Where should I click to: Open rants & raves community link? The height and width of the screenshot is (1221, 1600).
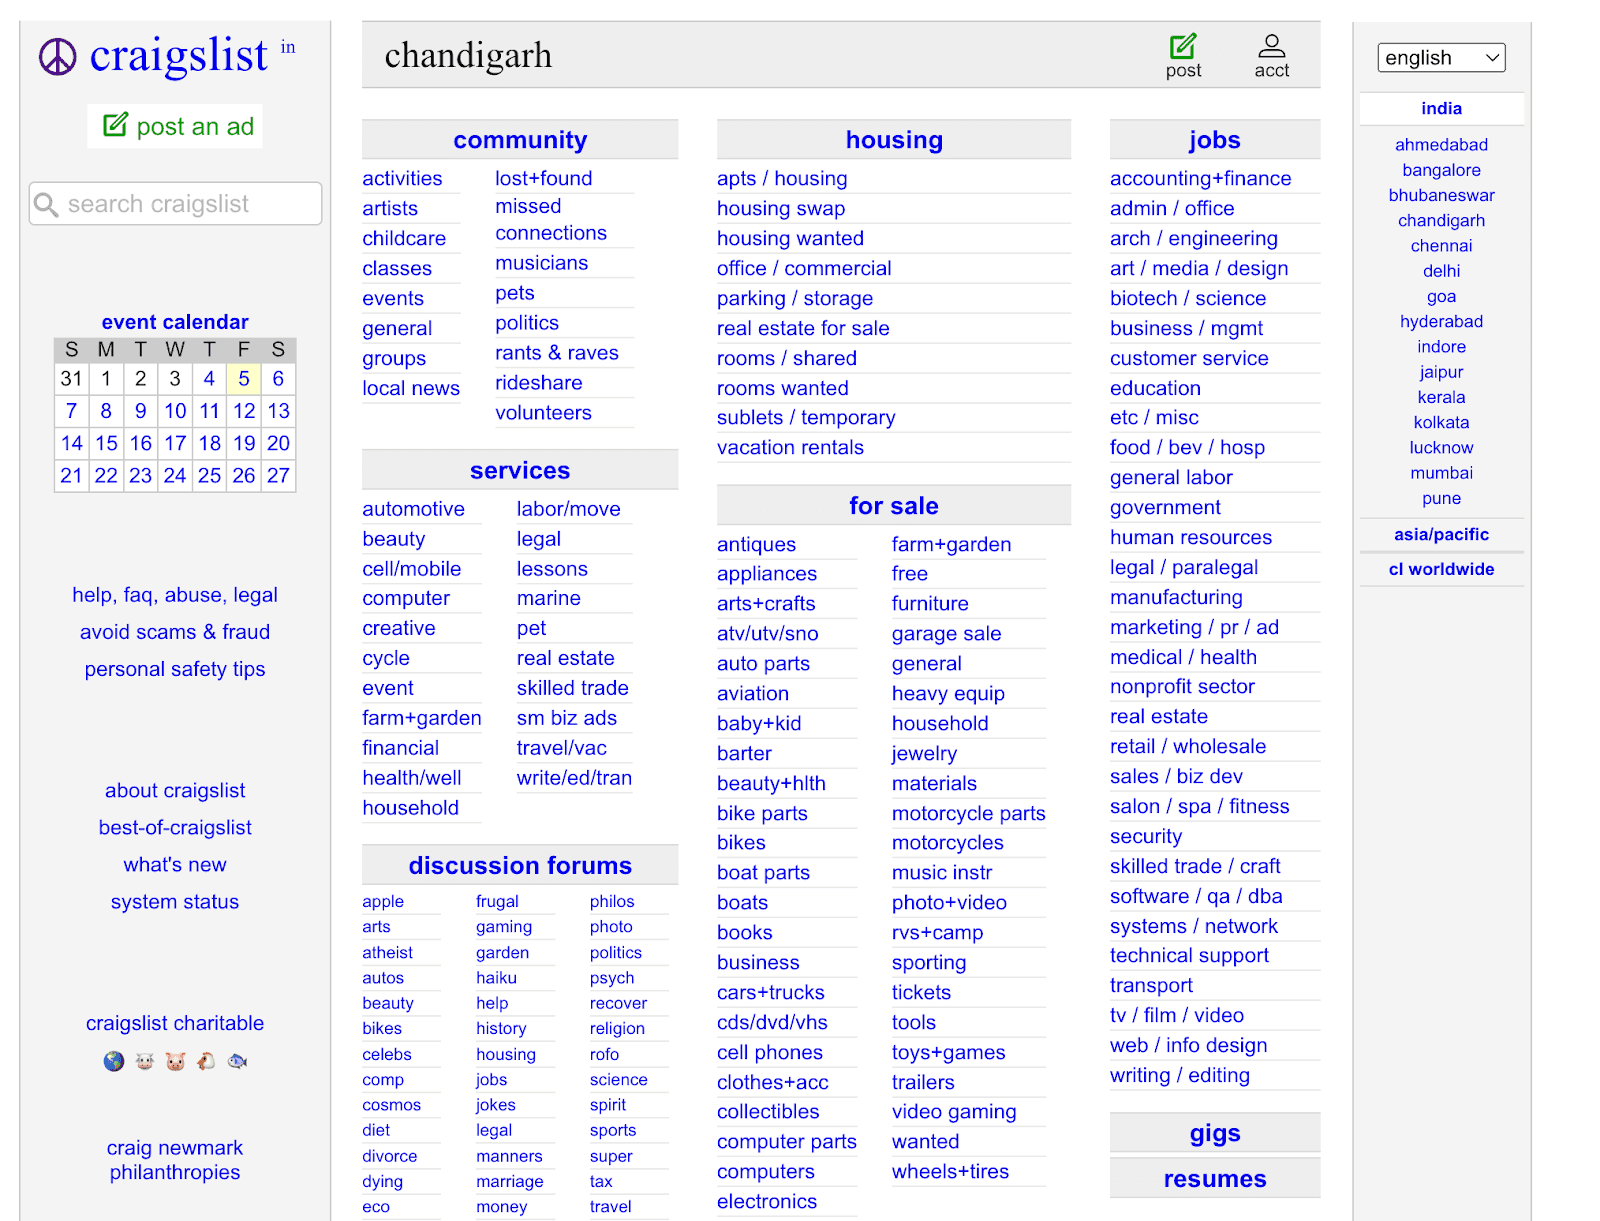tap(557, 352)
